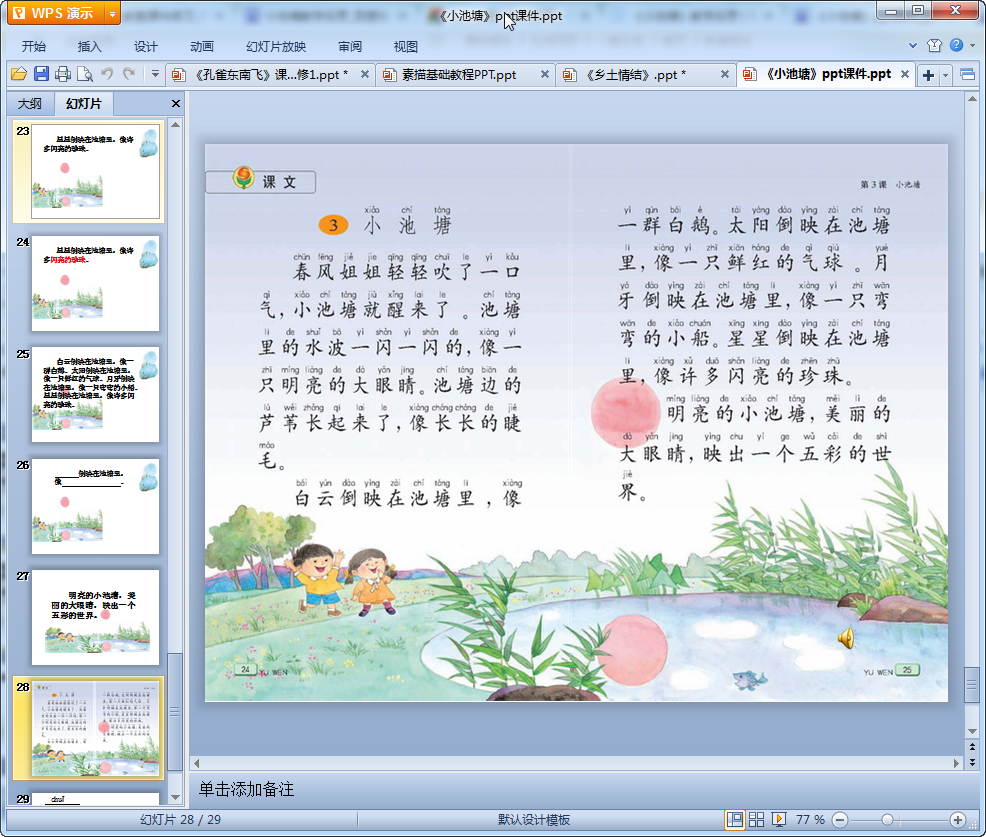Click the speaker audio icon on slide
The image size is (986, 837).
[846, 638]
